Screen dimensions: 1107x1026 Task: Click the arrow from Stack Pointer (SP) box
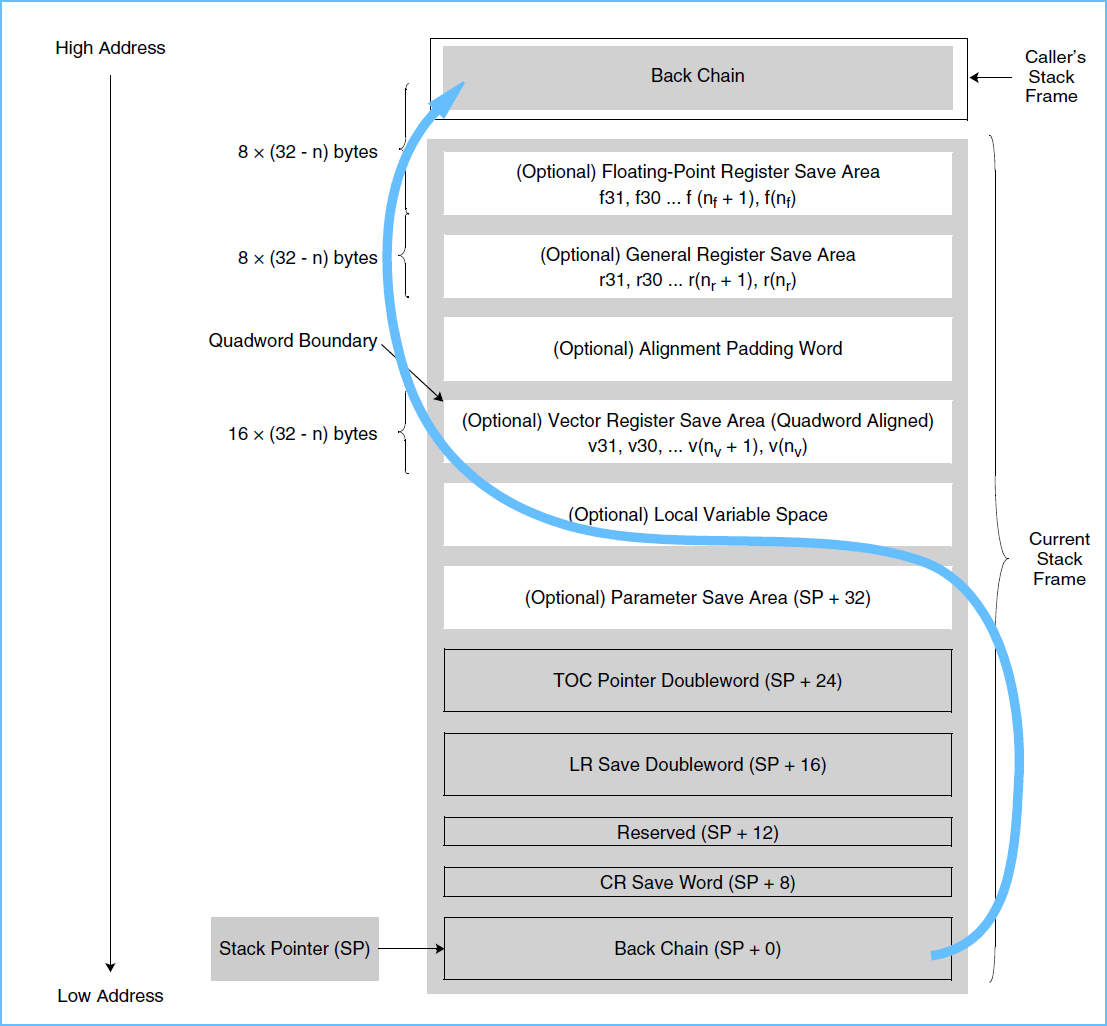coord(410,948)
